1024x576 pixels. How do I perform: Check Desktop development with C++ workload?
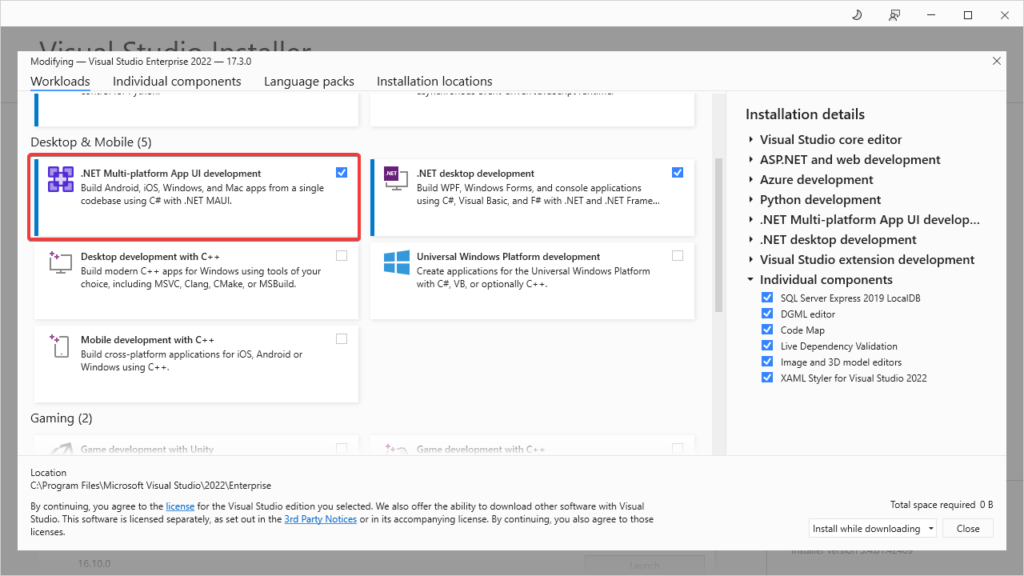[x=342, y=255]
